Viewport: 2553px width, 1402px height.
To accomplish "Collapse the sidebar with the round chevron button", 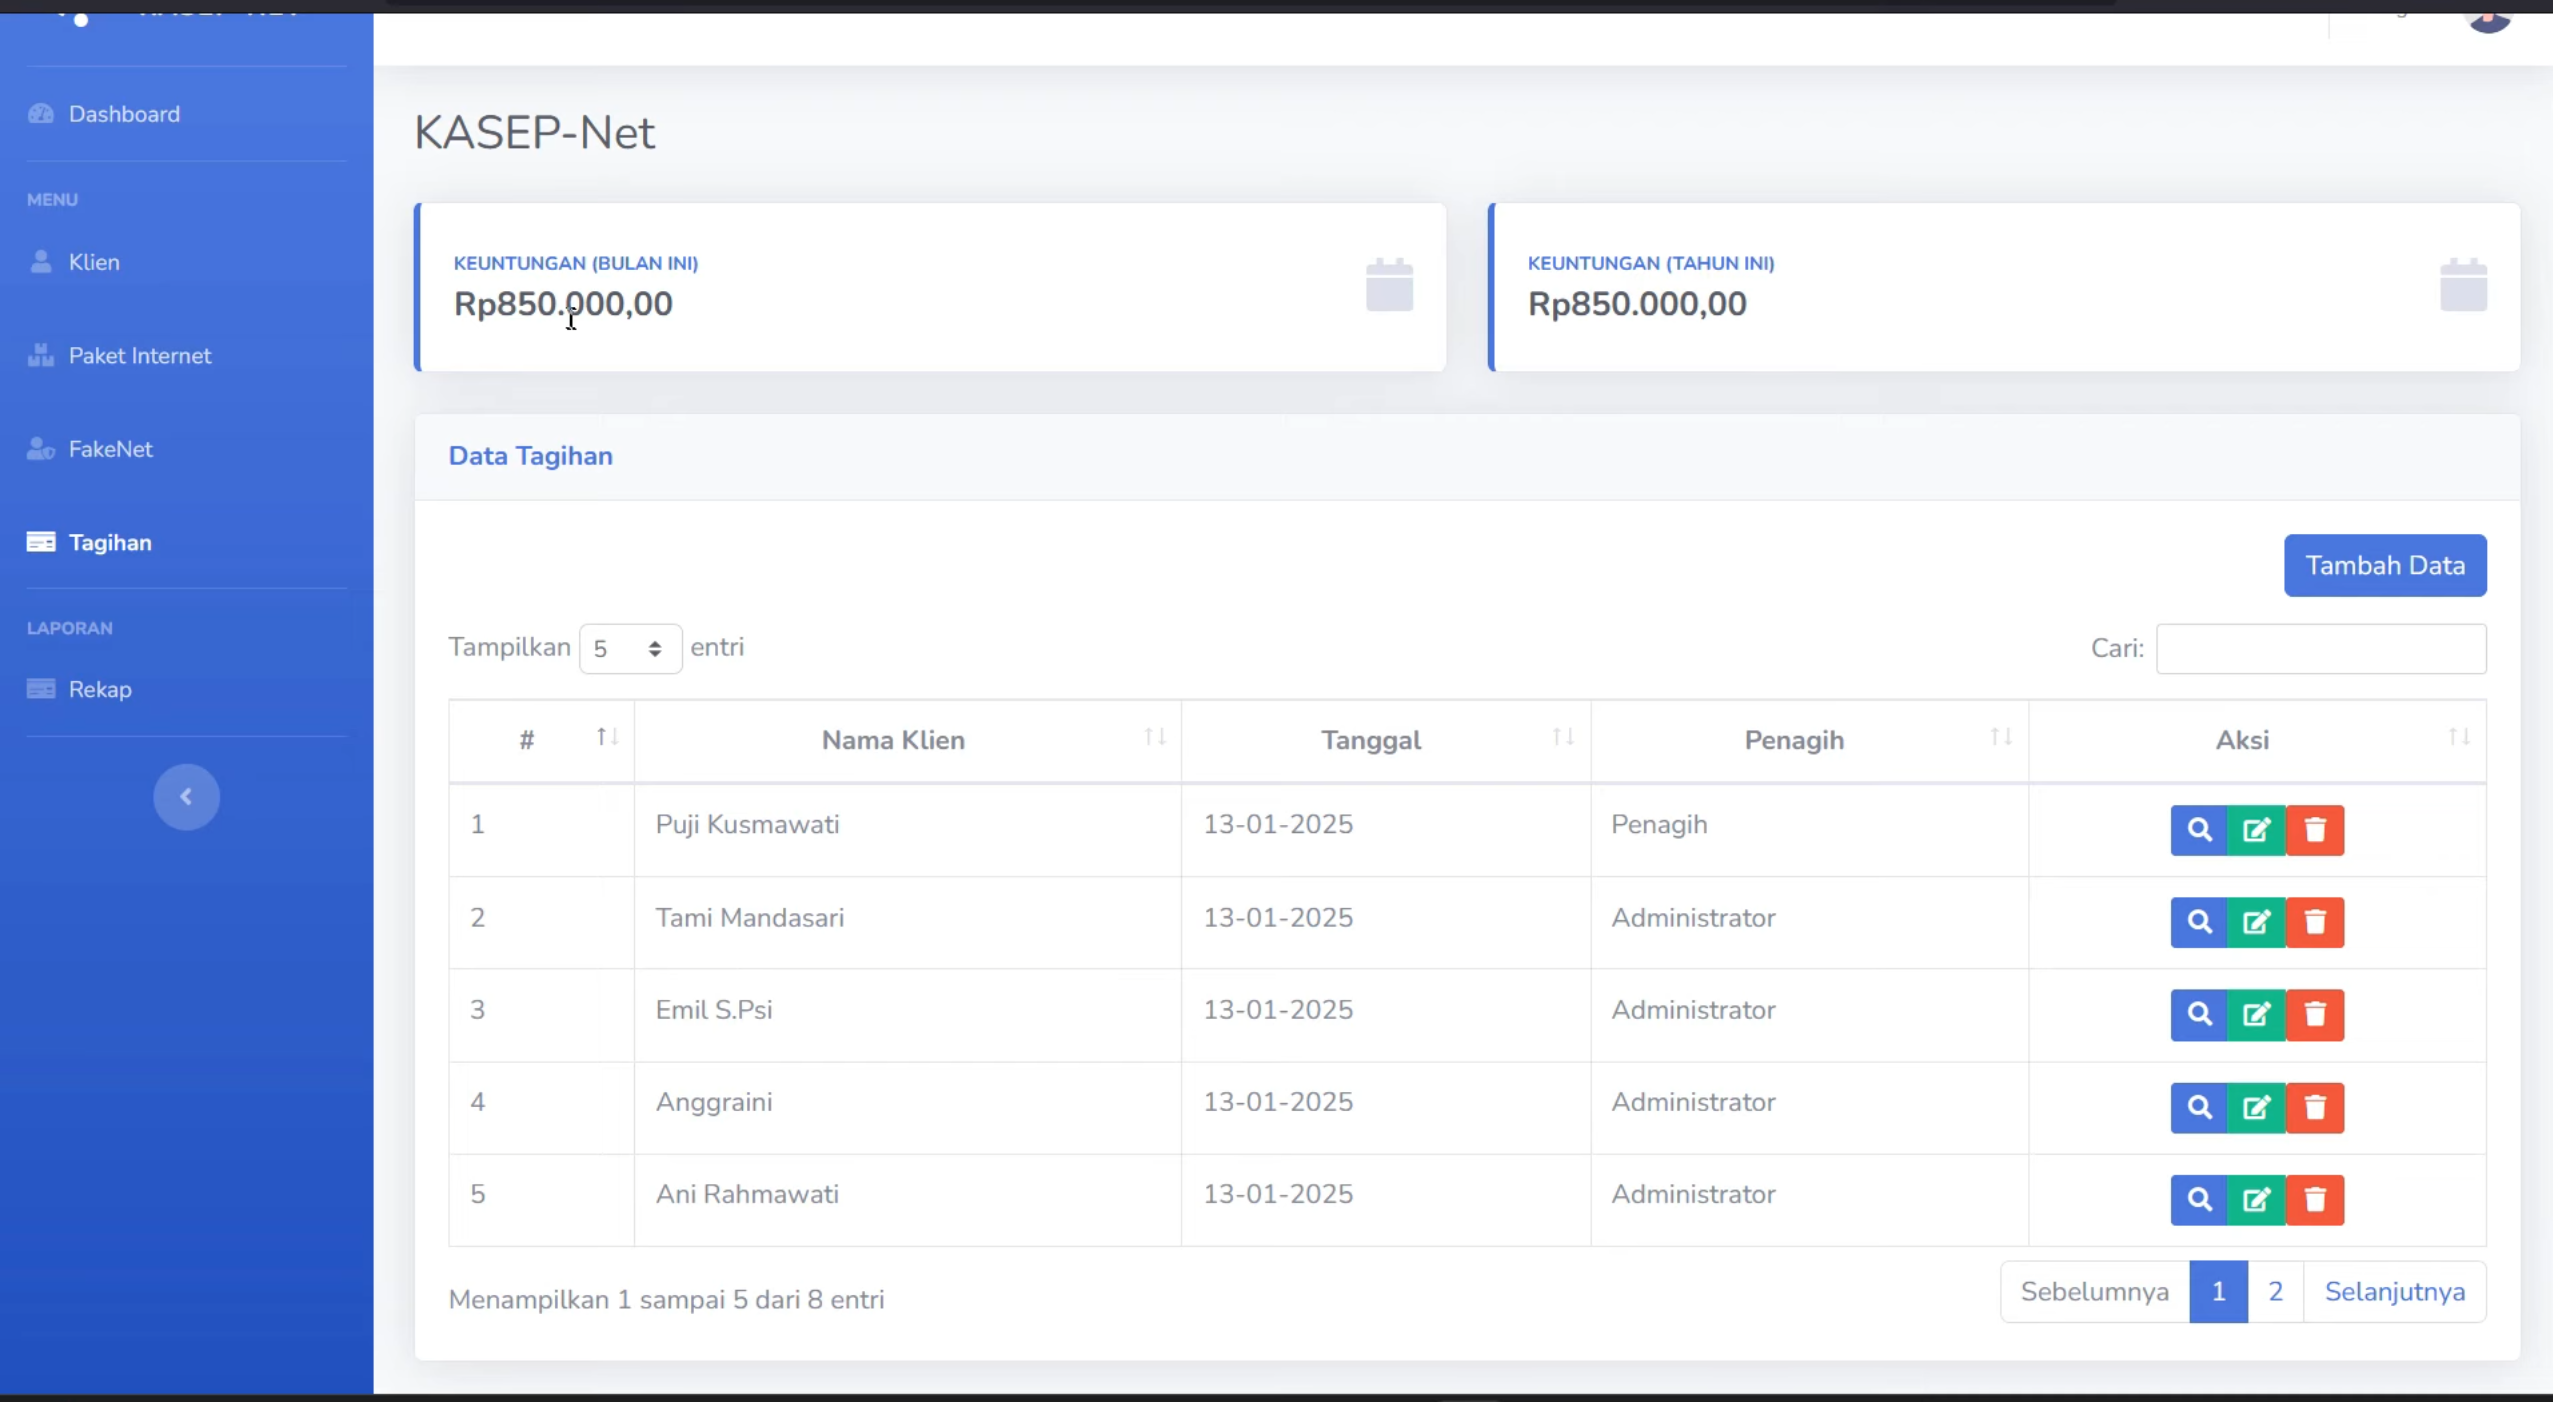I will (186, 797).
